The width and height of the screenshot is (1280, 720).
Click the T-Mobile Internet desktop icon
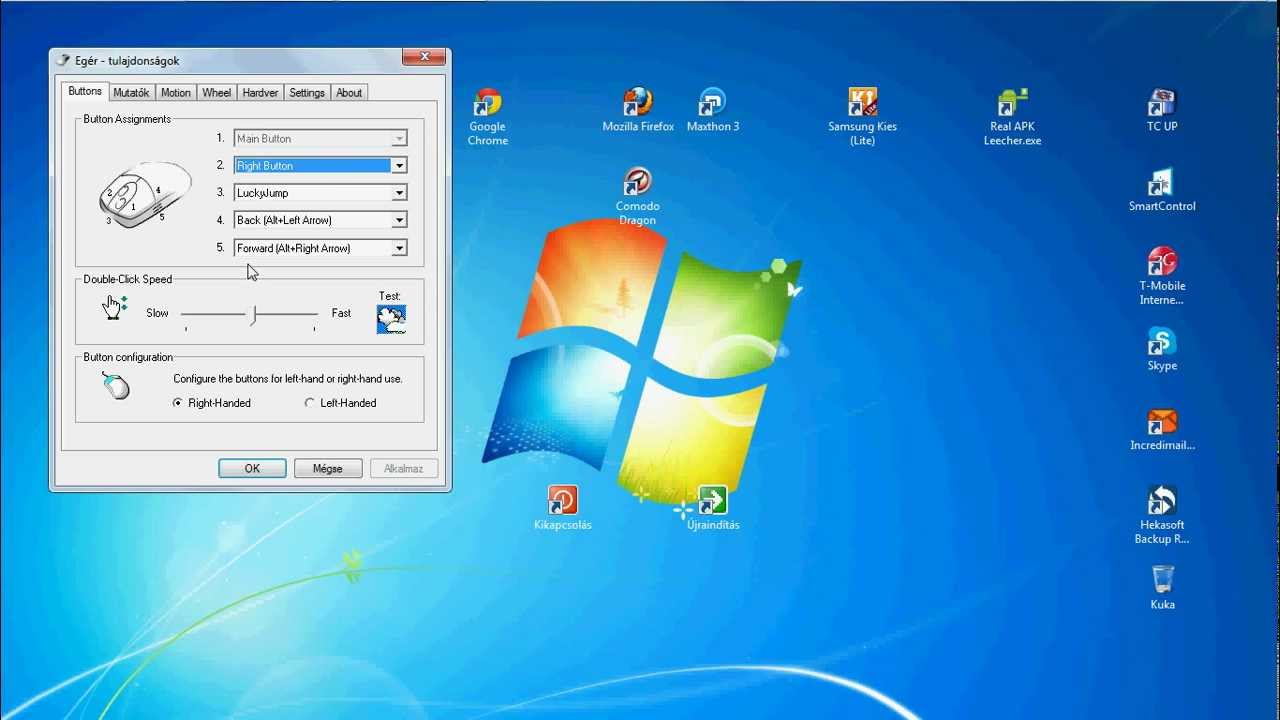(x=1162, y=276)
